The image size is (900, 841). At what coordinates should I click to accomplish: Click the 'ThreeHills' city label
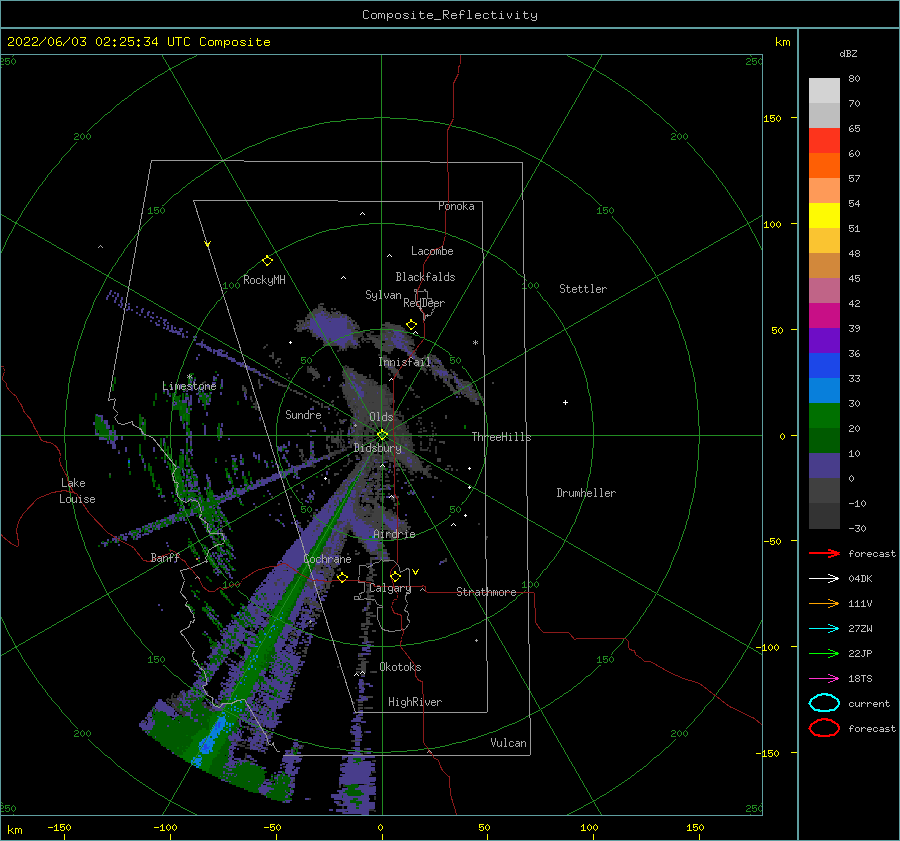coord(502,437)
